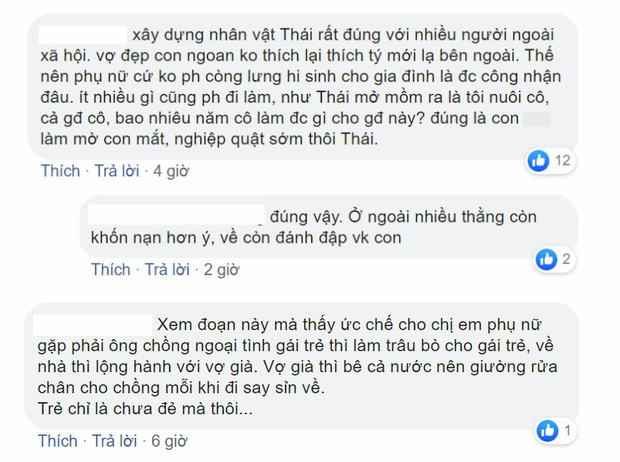Click the thumbs-up reaction icon beside 2
The height and width of the screenshot is (462, 620).
coord(546,260)
